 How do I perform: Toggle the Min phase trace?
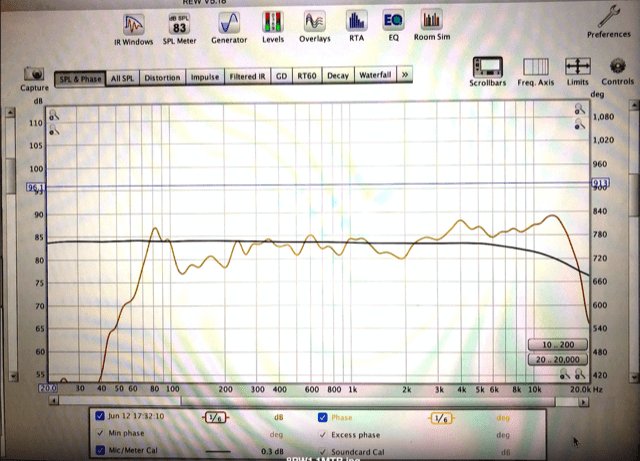(x=100, y=433)
